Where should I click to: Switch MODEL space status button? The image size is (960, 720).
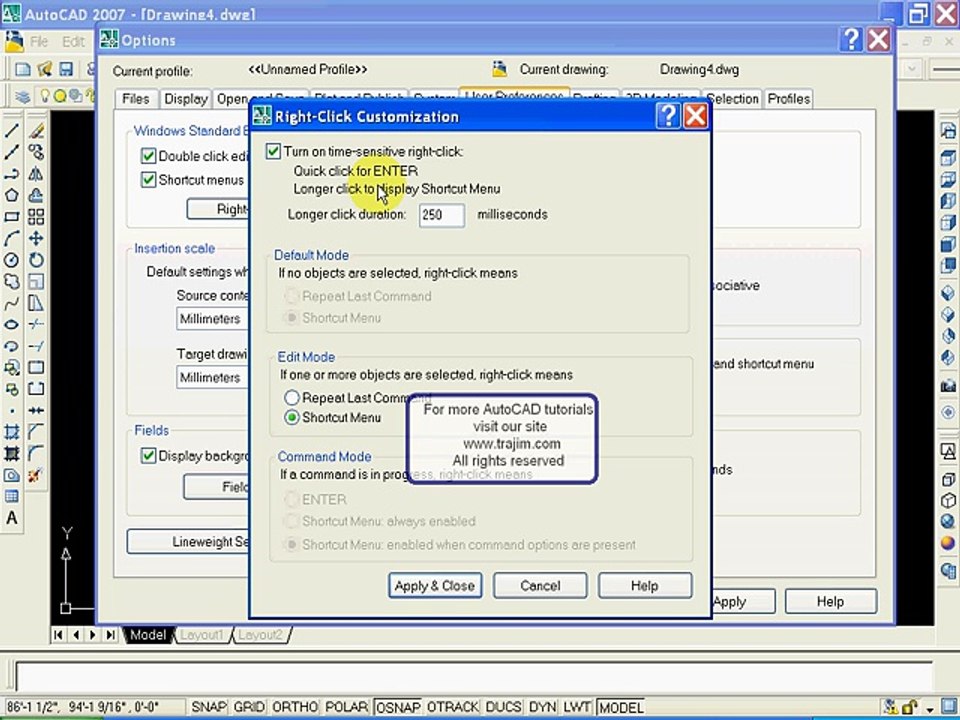click(x=621, y=707)
